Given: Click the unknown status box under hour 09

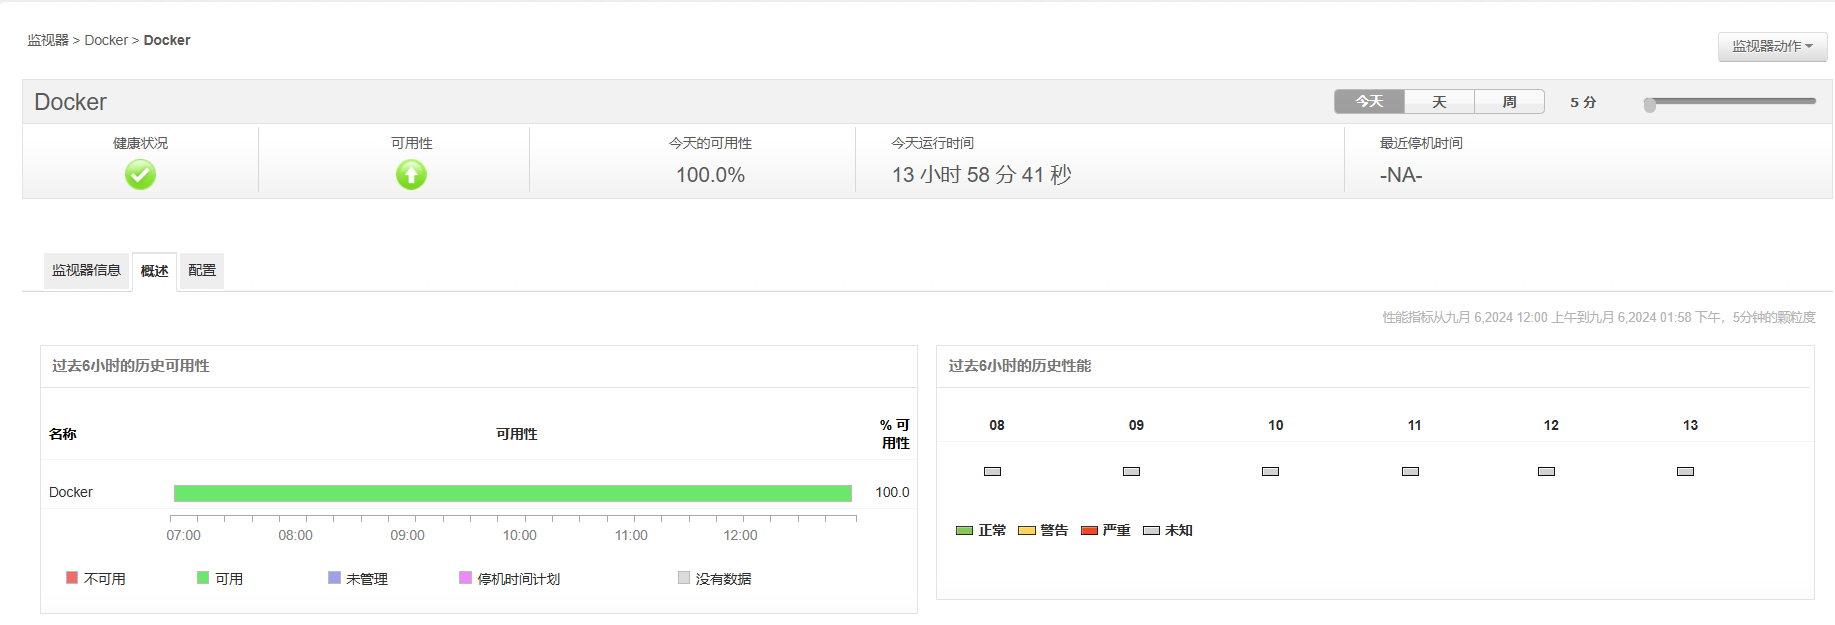Looking at the screenshot, I should [1131, 471].
